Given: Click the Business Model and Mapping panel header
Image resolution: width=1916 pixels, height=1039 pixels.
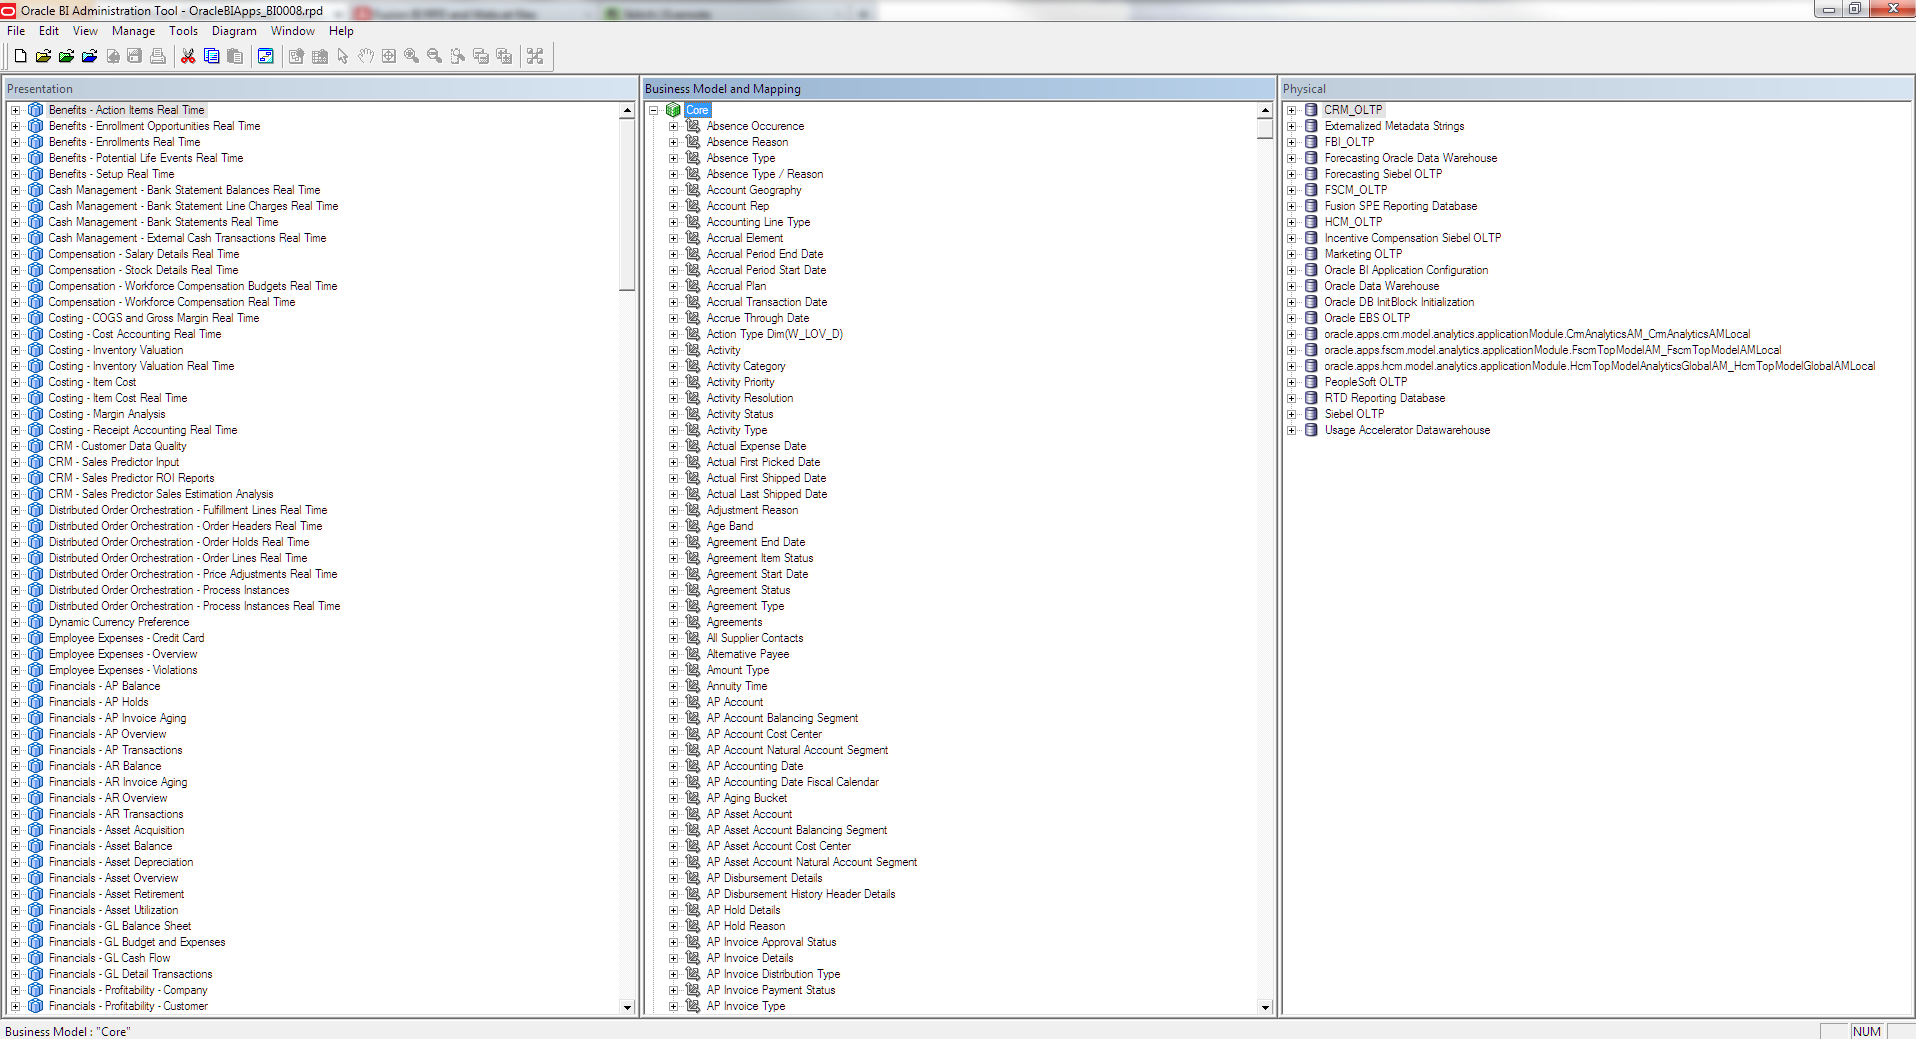Looking at the screenshot, I should coord(958,88).
